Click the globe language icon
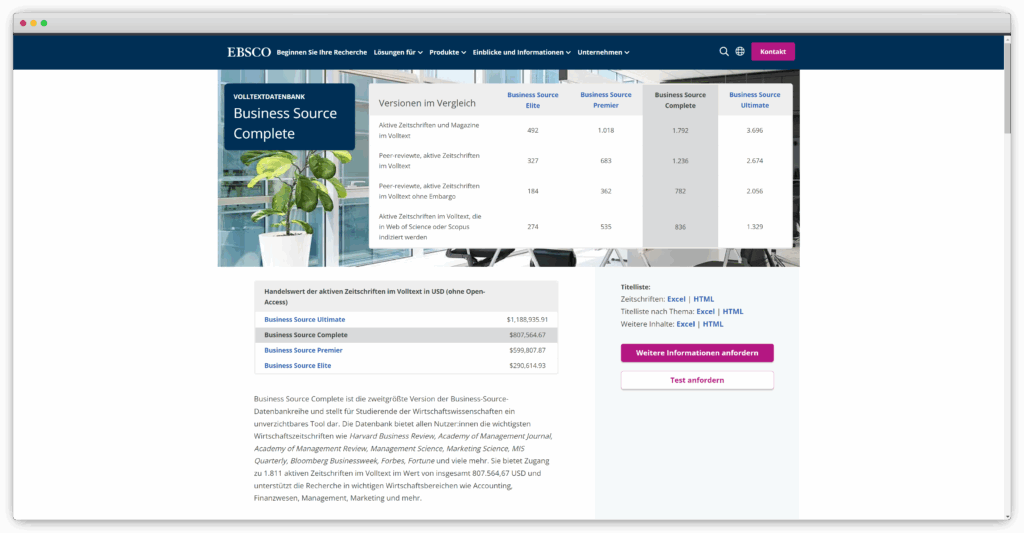 click(740, 52)
